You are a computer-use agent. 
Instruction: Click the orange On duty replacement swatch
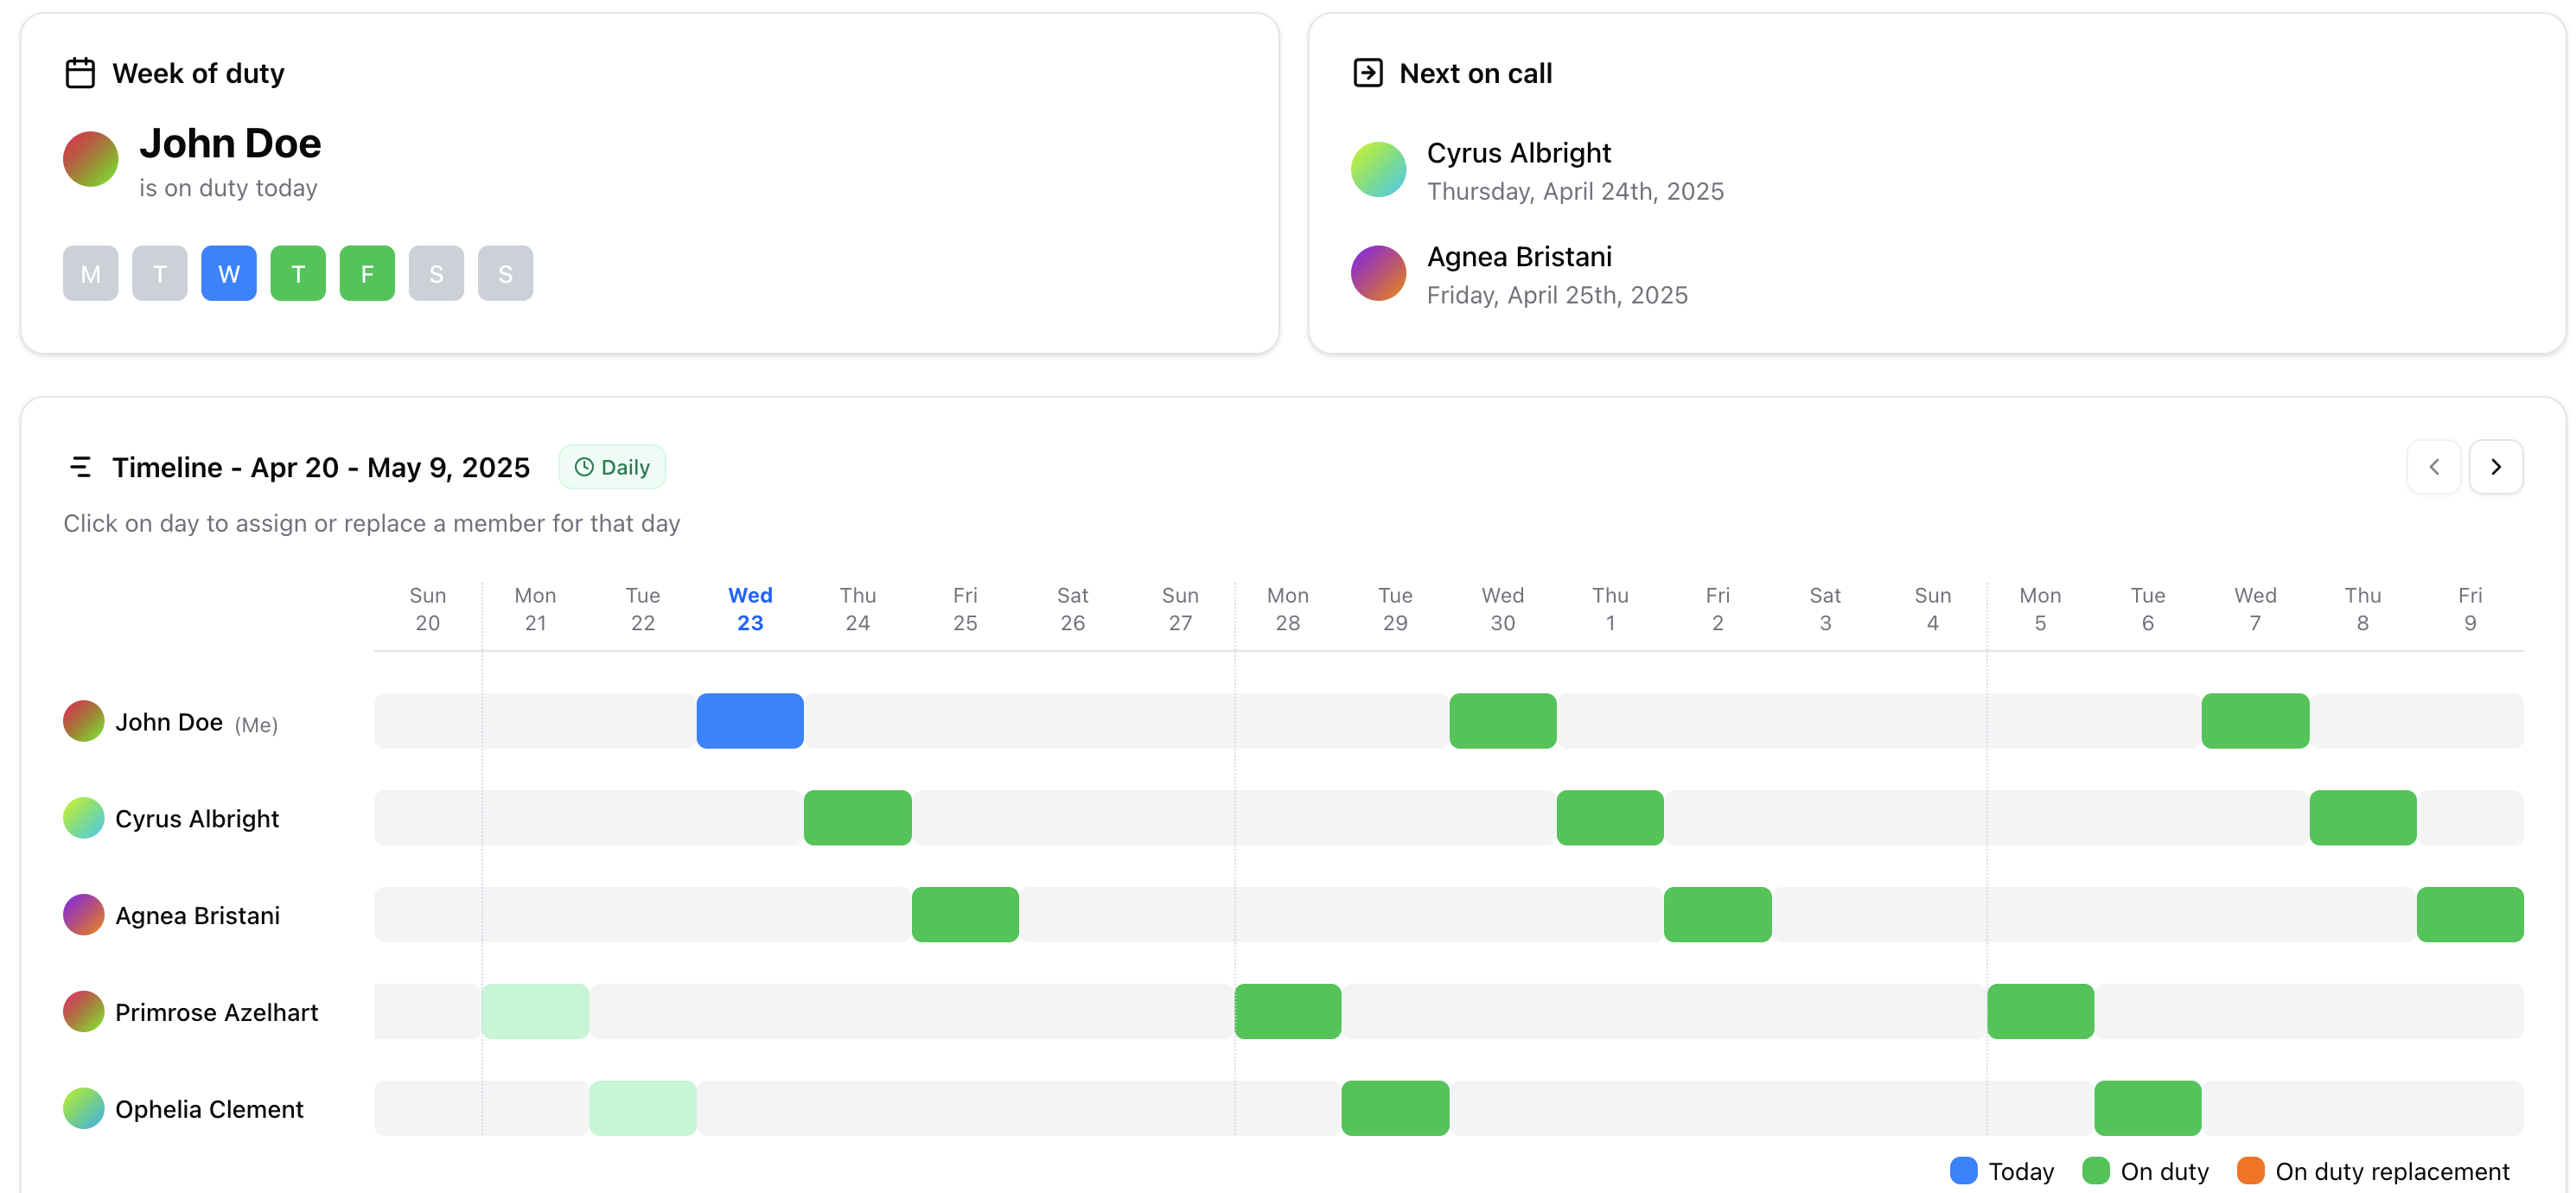pyautogui.click(x=2251, y=1171)
